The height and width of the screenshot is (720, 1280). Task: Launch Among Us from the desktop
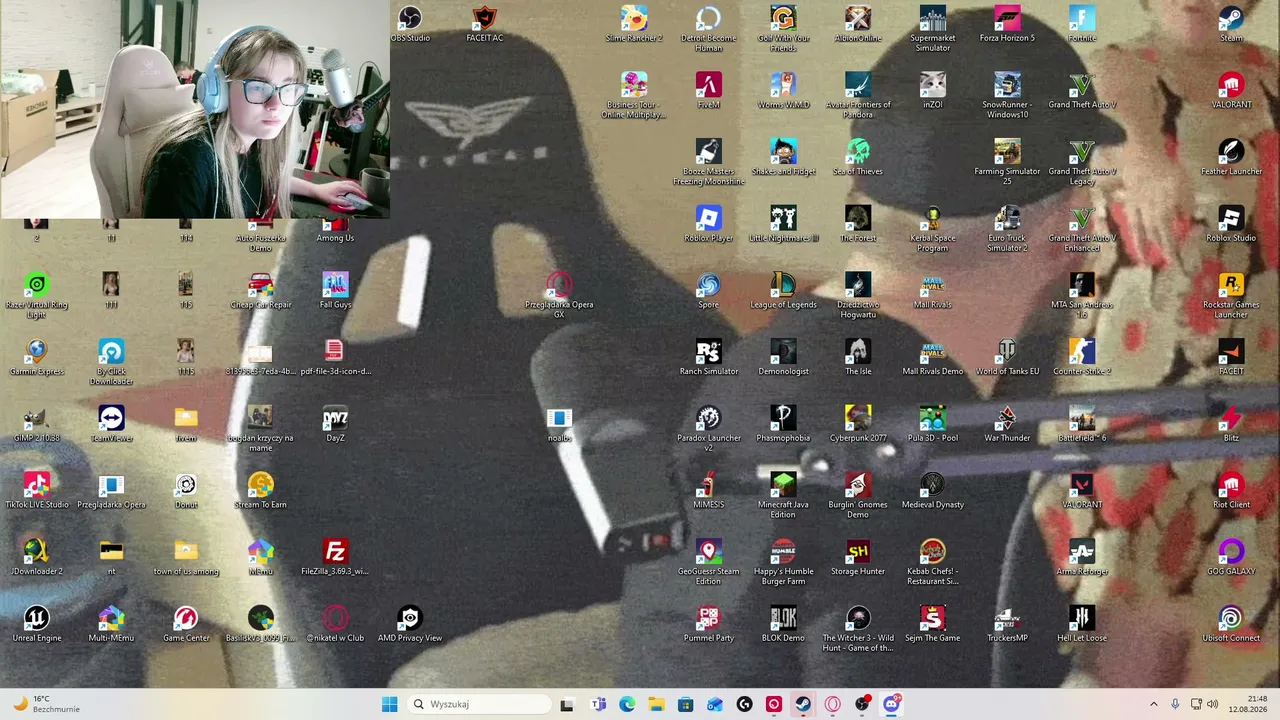(335, 230)
